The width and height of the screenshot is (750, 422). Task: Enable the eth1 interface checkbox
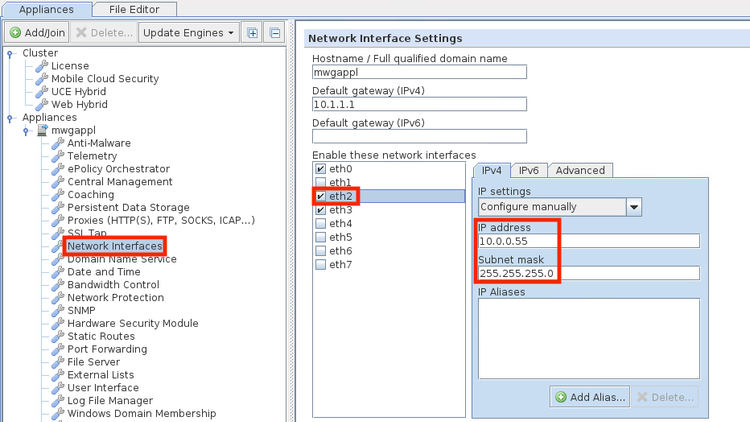click(320, 183)
